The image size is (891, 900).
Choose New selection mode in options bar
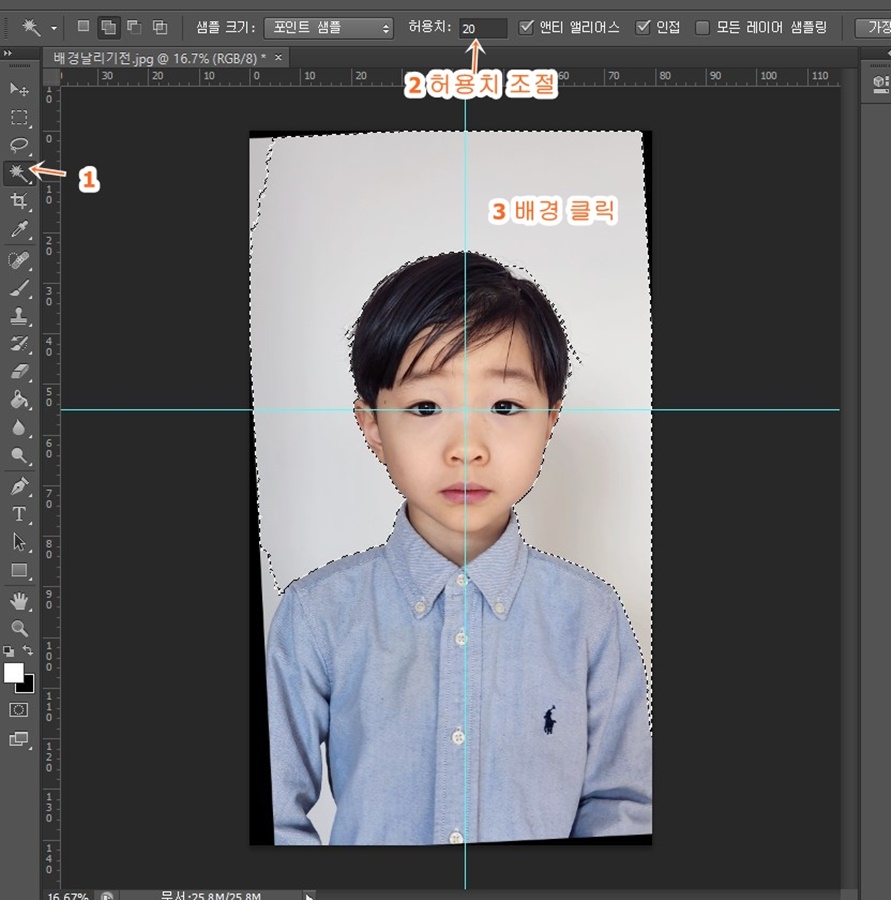tap(83, 26)
